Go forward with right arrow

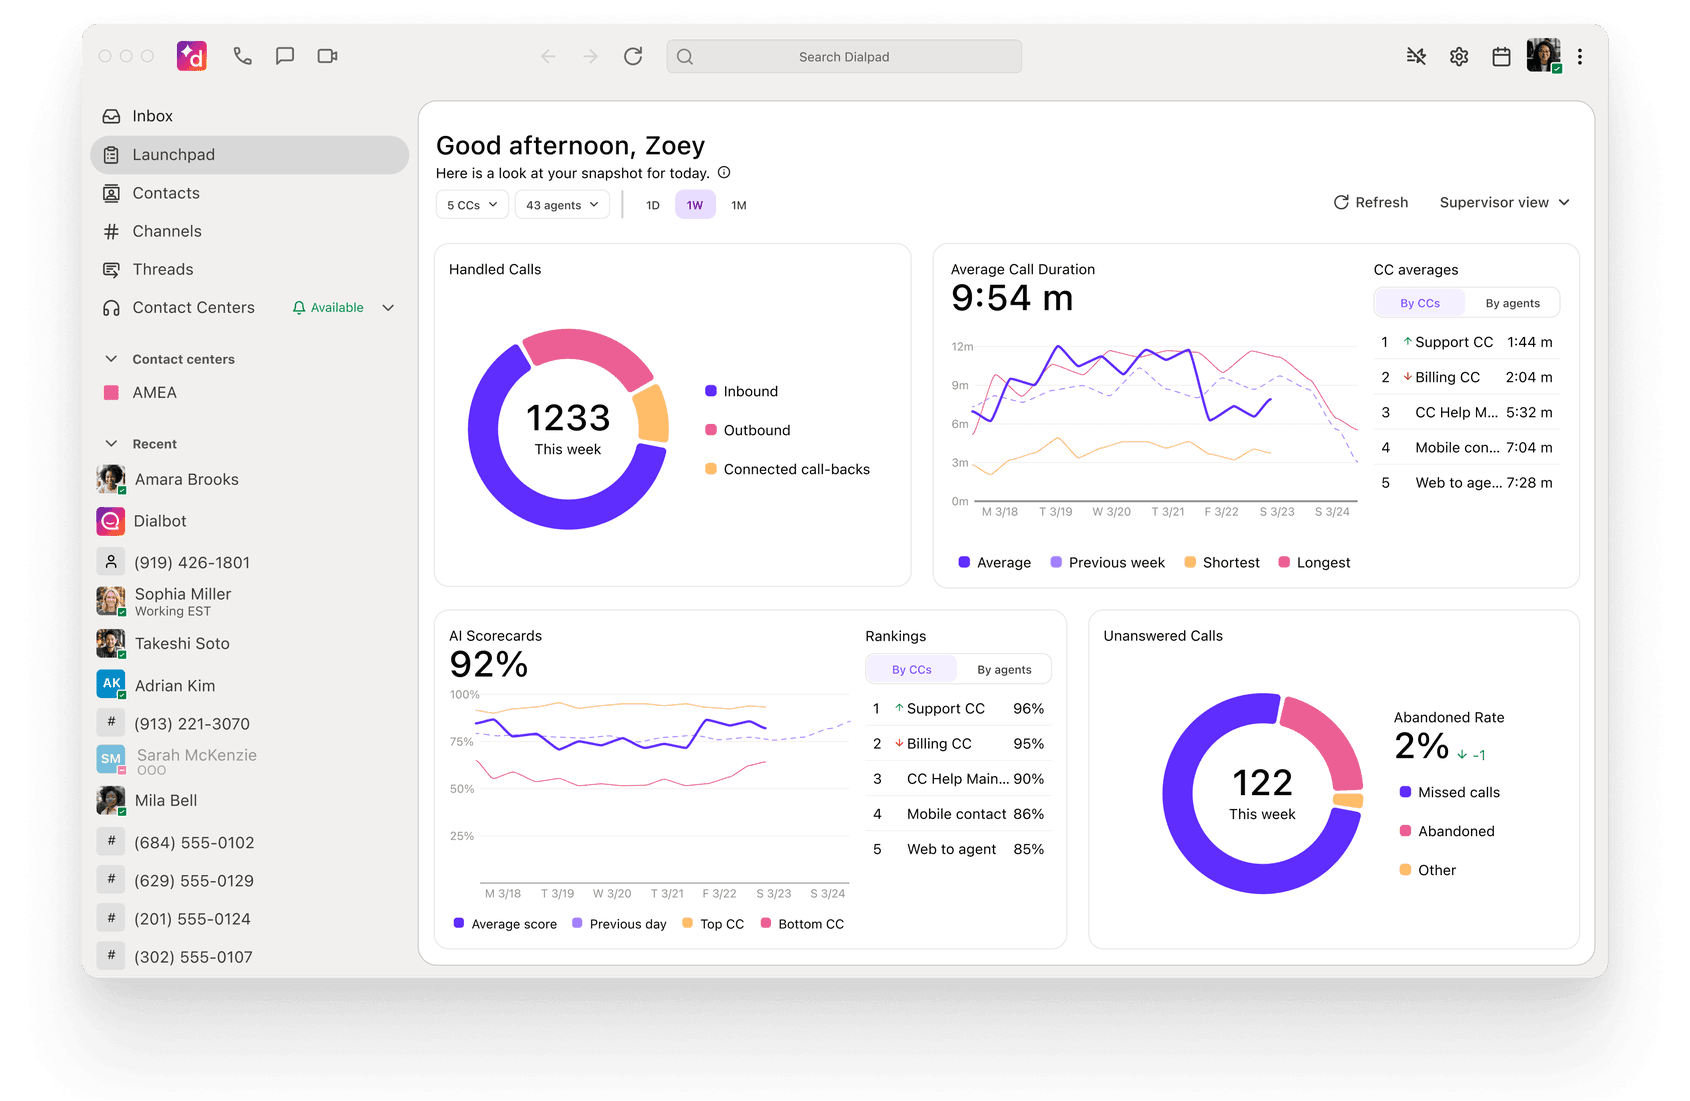click(x=591, y=57)
